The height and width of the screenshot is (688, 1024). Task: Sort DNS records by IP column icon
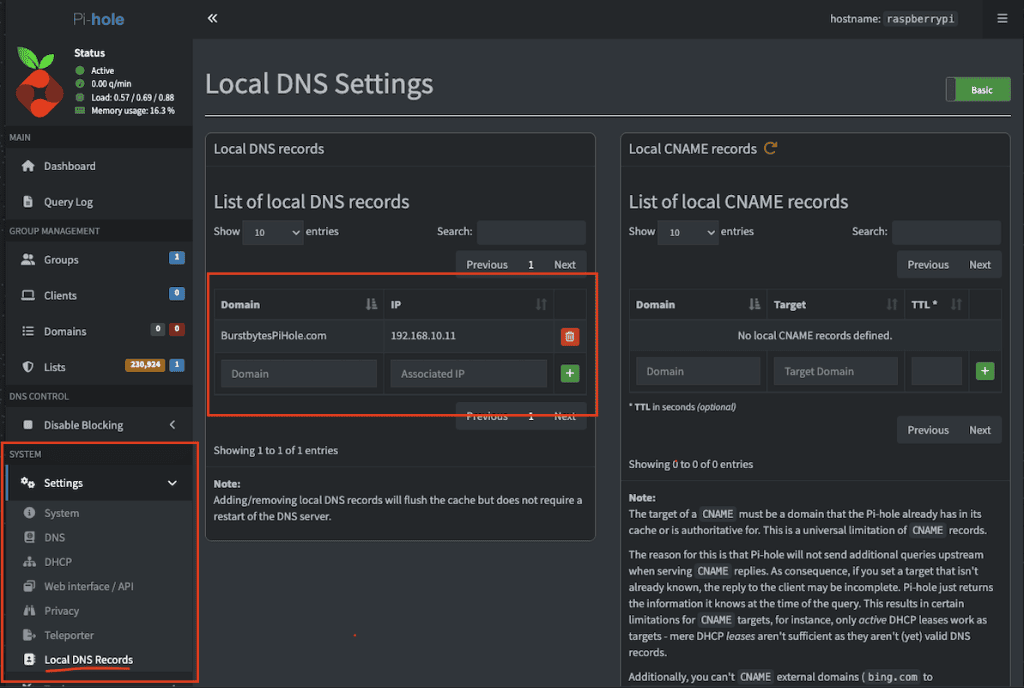[x=541, y=304]
